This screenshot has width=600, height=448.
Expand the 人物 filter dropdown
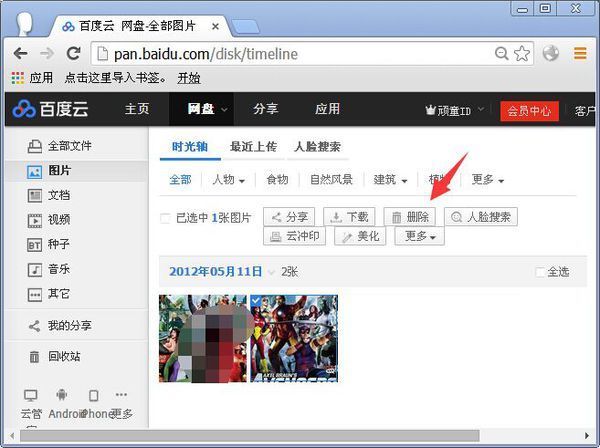227,180
